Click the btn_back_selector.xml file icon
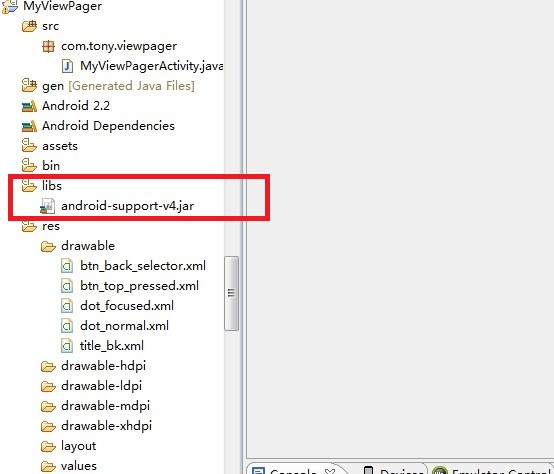 67,266
